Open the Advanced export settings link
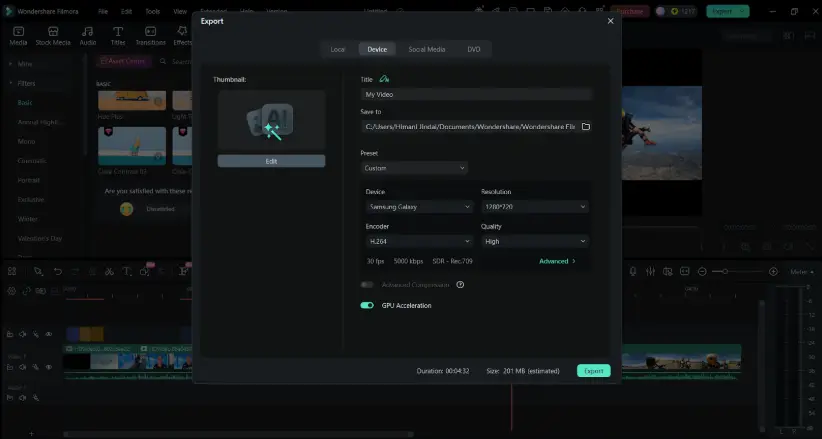The width and height of the screenshot is (822, 439). coord(557,261)
